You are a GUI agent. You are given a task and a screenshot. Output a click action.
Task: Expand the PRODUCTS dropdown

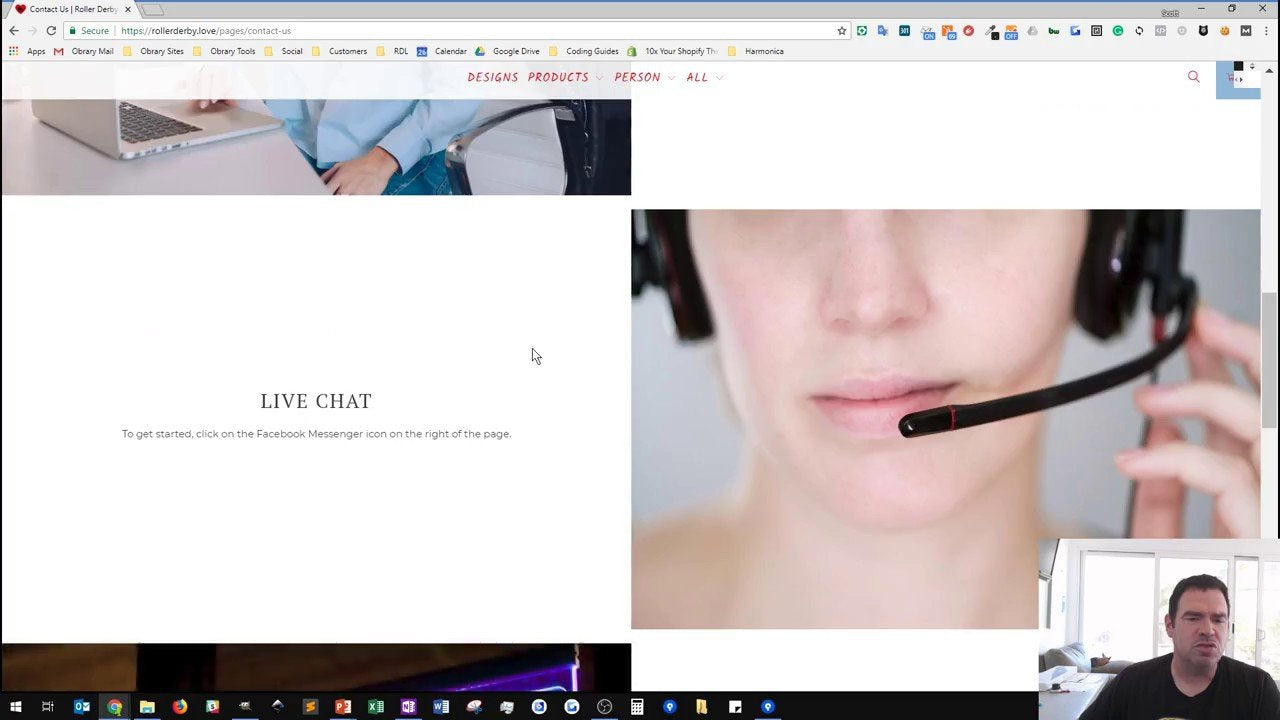coord(567,77)
